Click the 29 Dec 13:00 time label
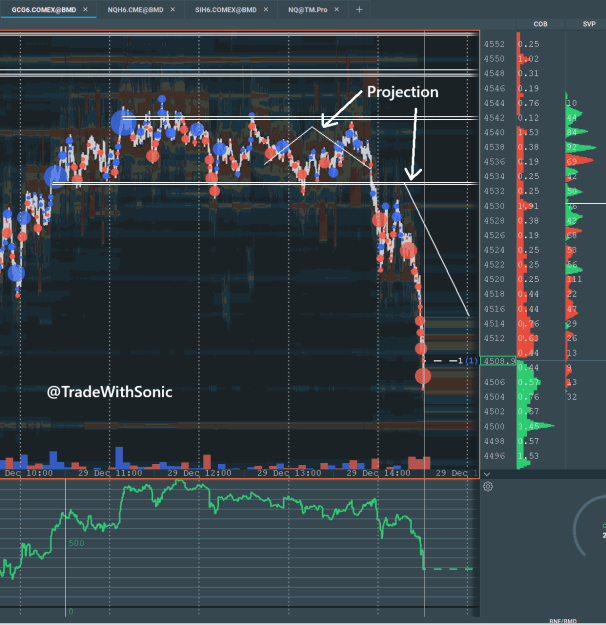Screen dimensions: 606x625 289,473
